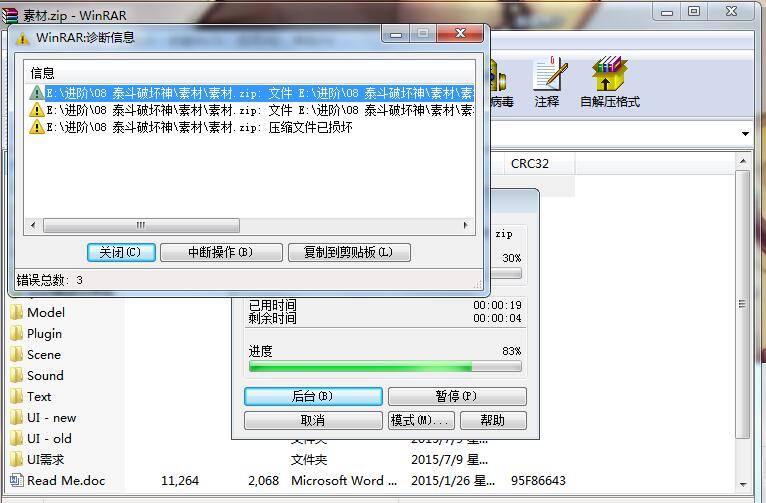Click the right arrow of diagnostic list scrollbar
This screenshot has width=766, height=503.
(465, 225)
